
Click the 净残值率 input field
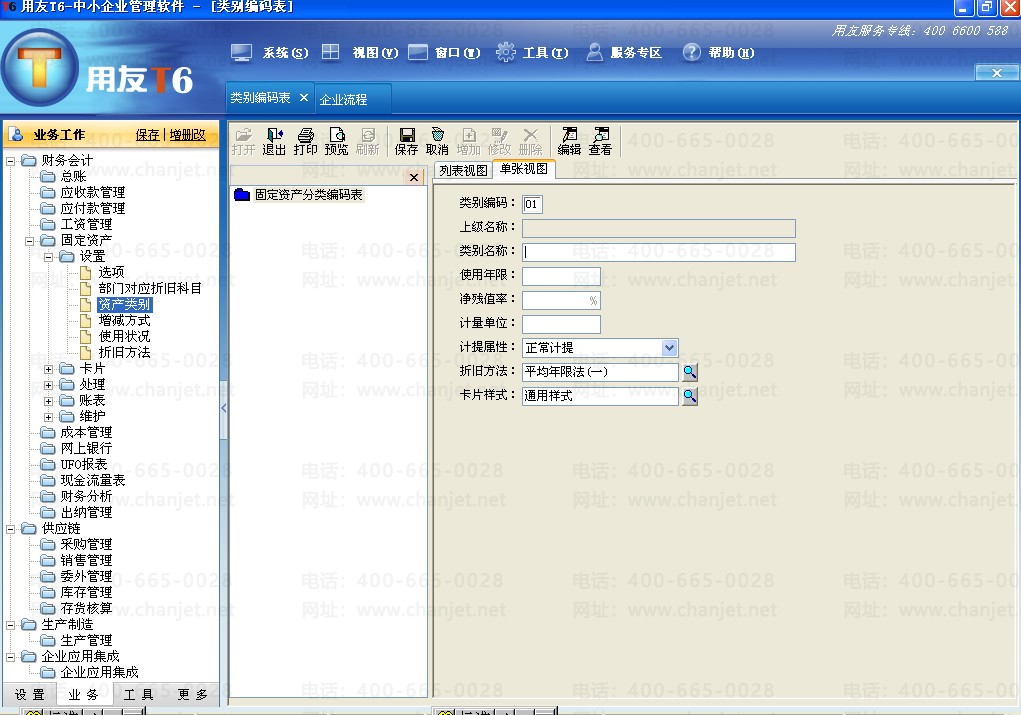[x=561, y=300]
